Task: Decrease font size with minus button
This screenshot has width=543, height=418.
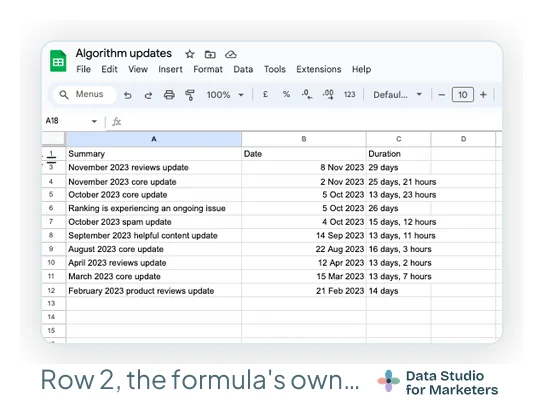Action: pos(442,95)
